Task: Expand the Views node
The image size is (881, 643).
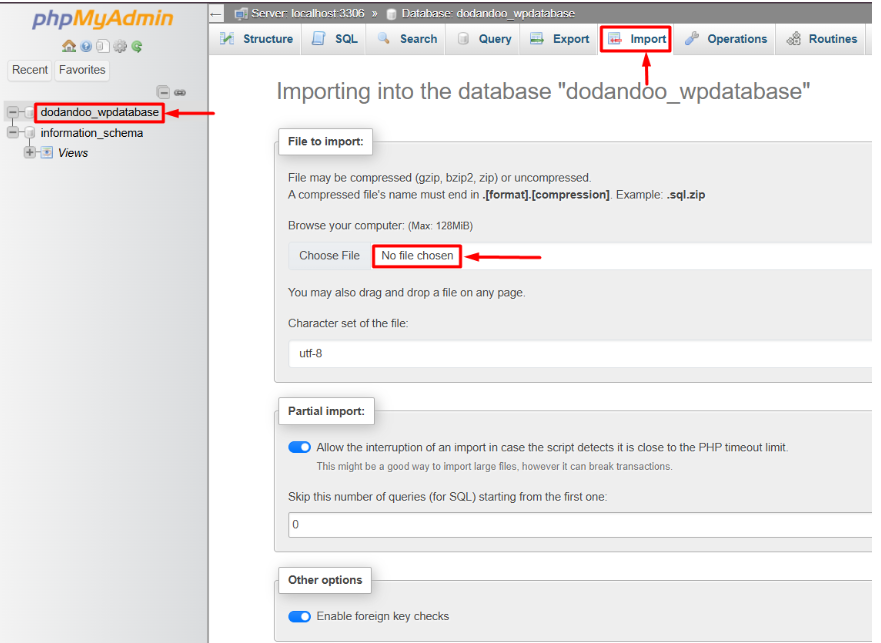Action: [x=30, y=153]
